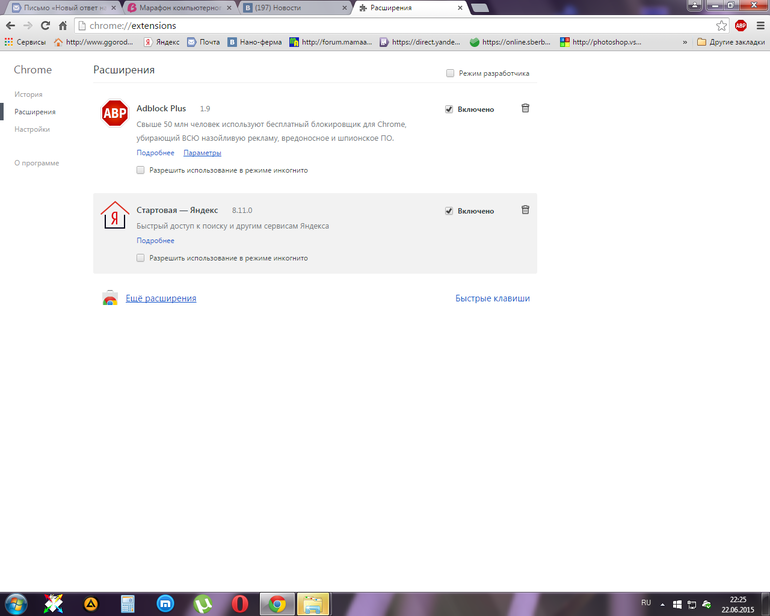Image resolution: width=770 pixels, height=616 pixels.
Task: Click the RU language indicator
Action: pos(646,603)
